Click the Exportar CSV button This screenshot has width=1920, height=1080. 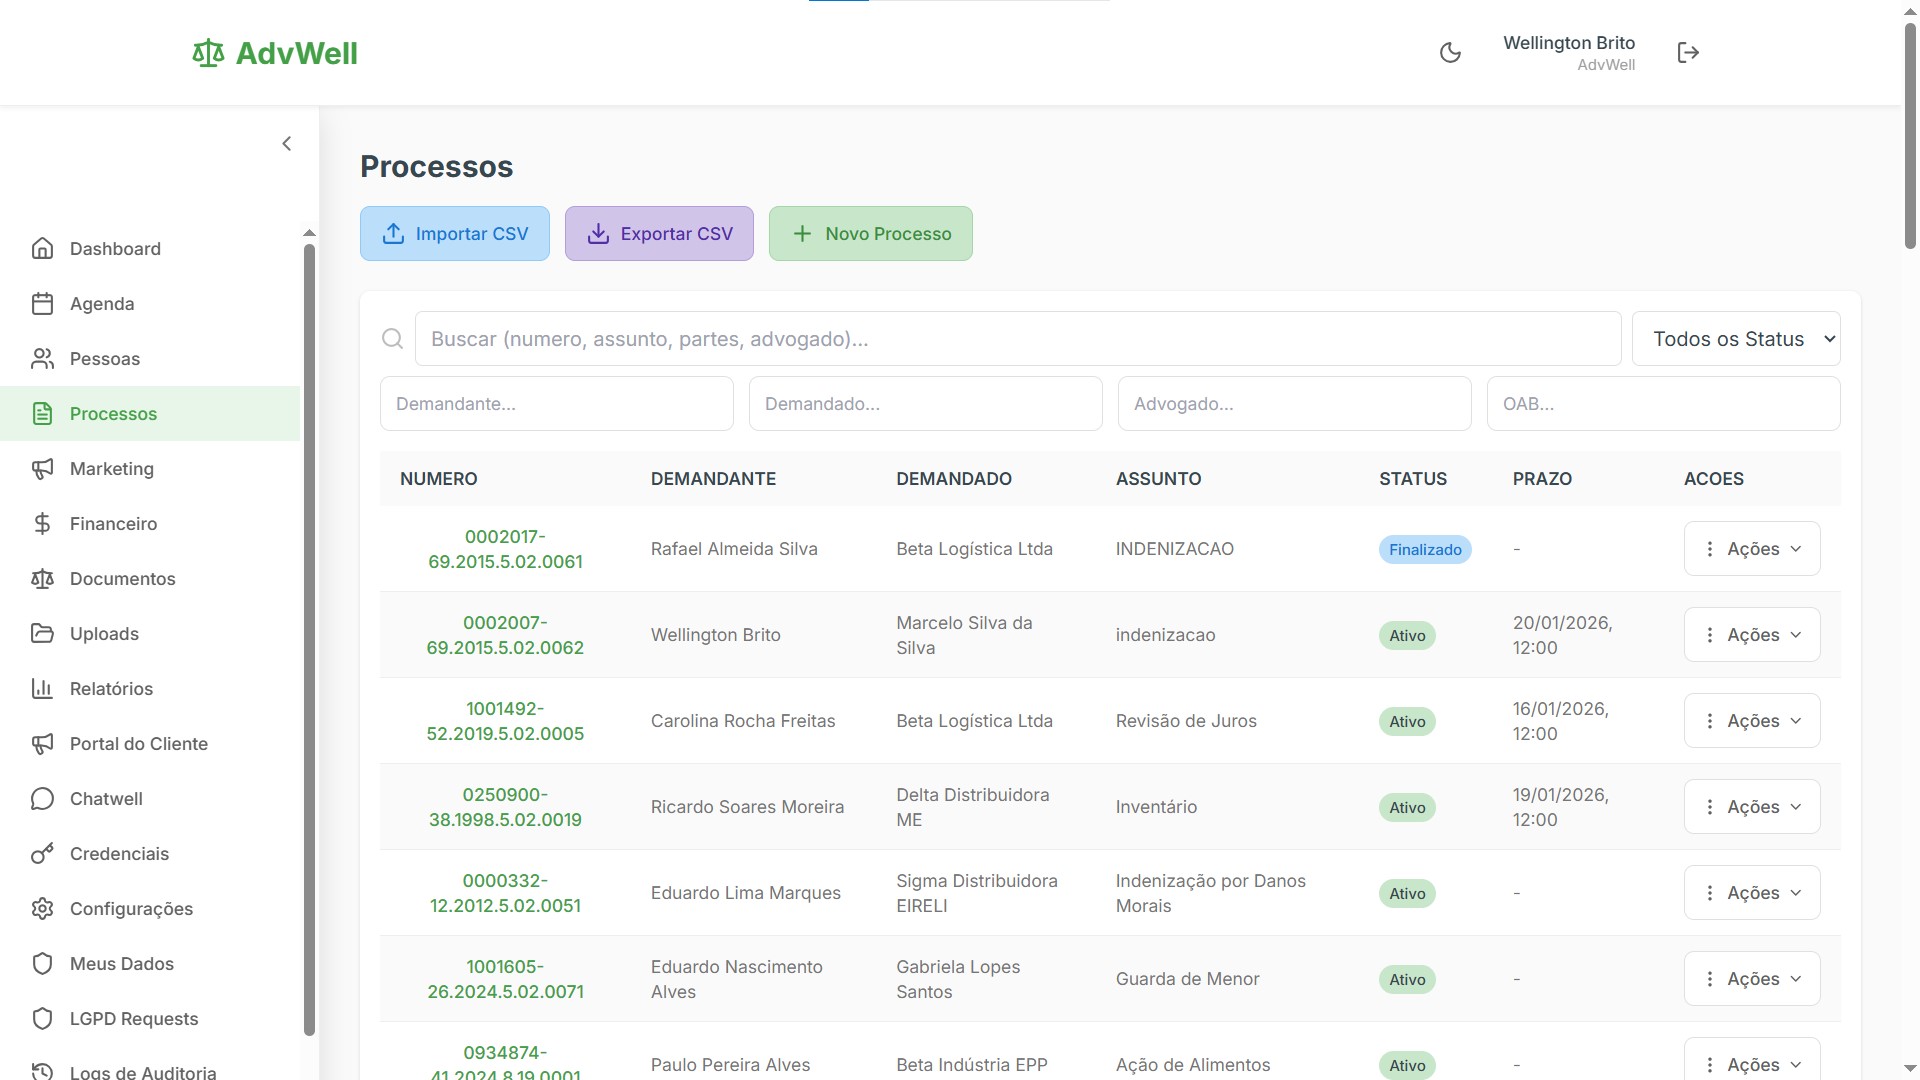coord(658,233)
